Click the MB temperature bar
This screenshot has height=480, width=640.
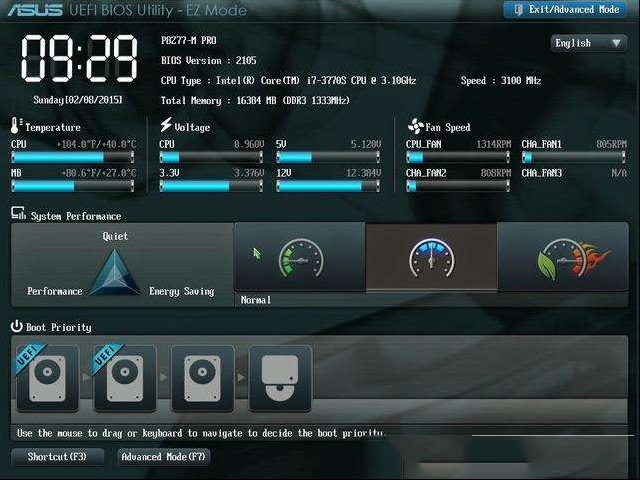point(73,186)
